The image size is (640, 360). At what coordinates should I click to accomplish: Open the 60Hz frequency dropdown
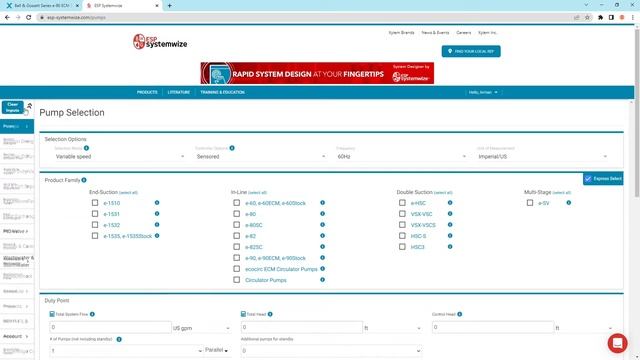pyautogui.click(x=401, y=157)
